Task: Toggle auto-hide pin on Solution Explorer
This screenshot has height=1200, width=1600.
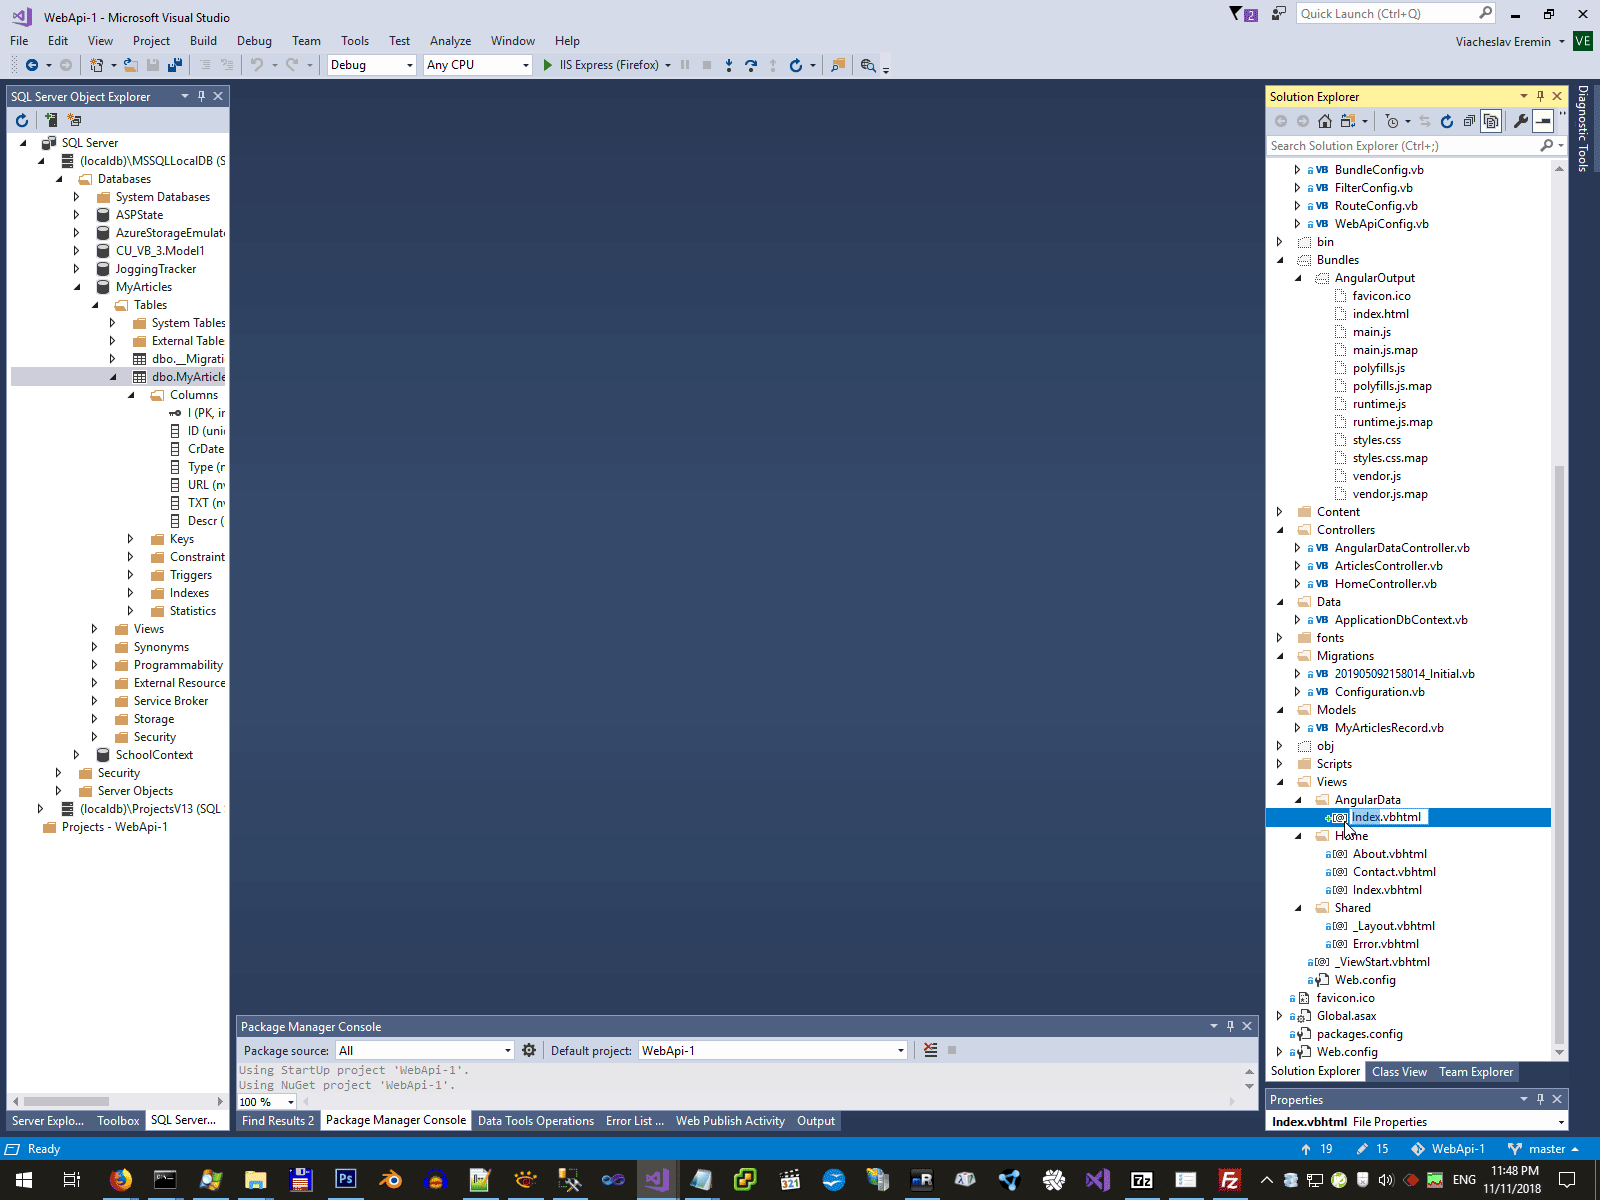Action: point(1541,96)
